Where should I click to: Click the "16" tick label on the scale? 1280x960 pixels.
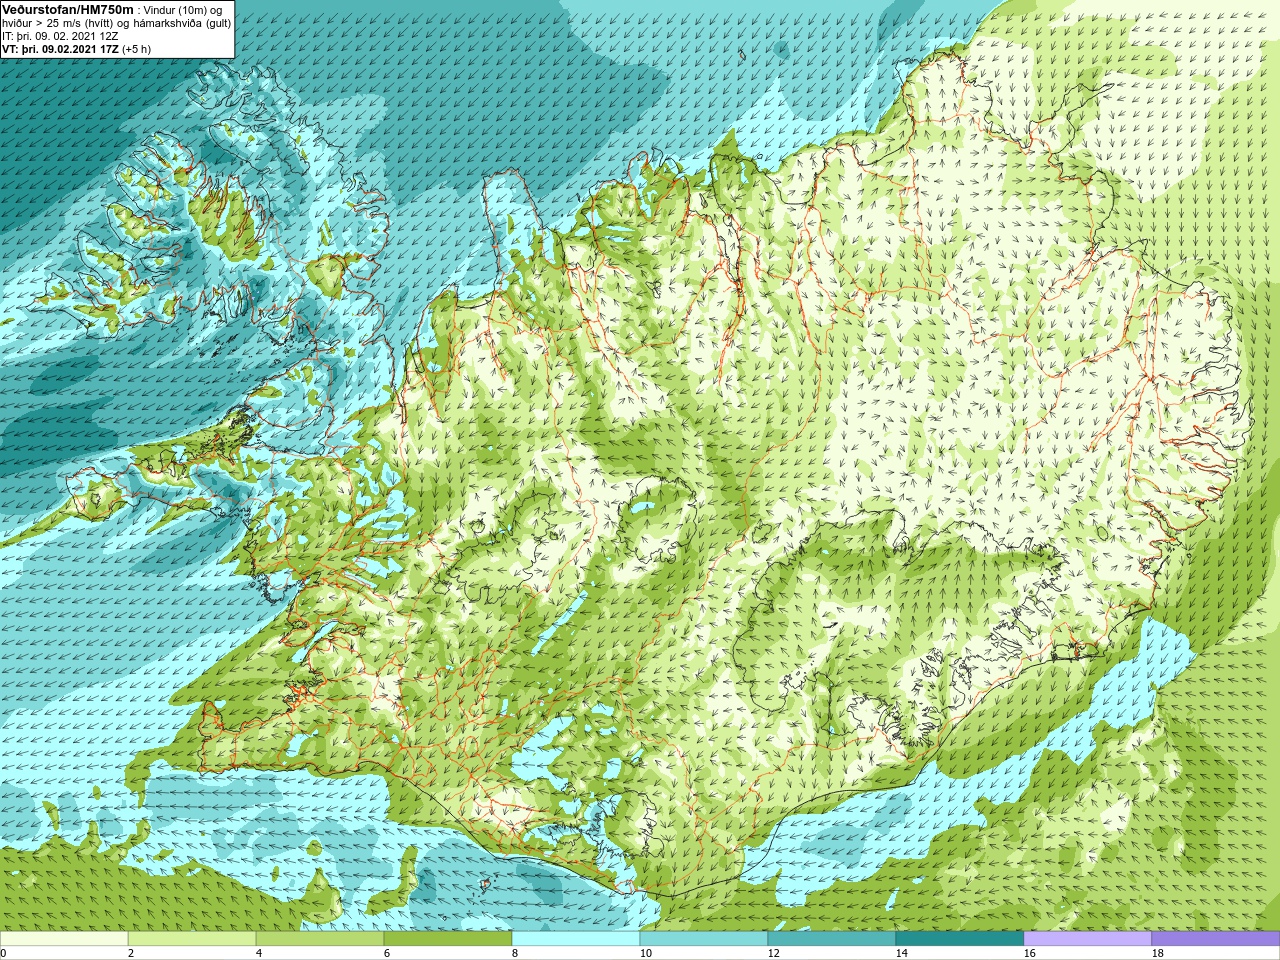pyautogui.click(x=1029, y=953)
